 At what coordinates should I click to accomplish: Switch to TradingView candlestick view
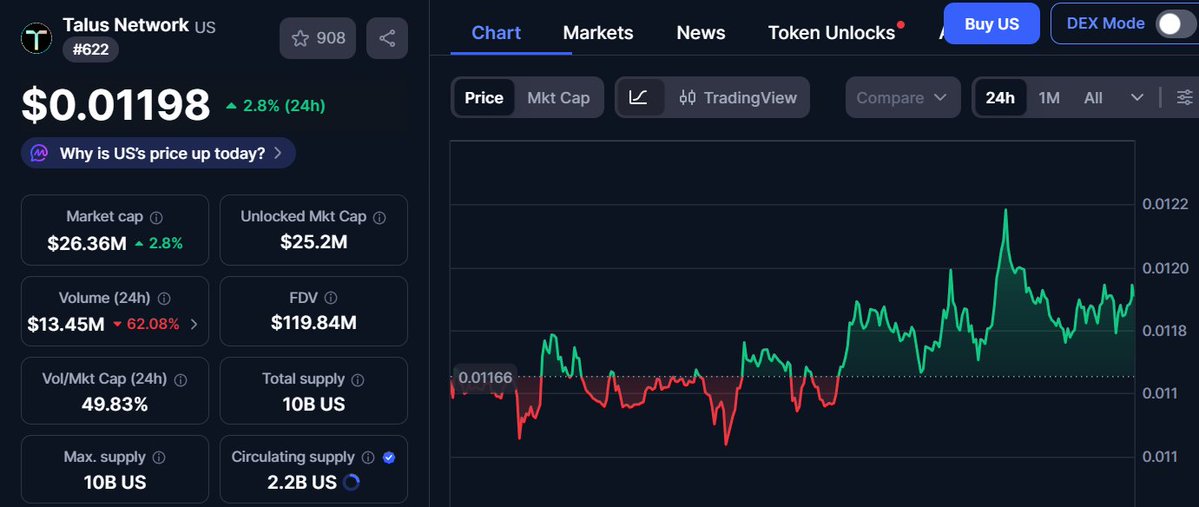pos(738,98)
